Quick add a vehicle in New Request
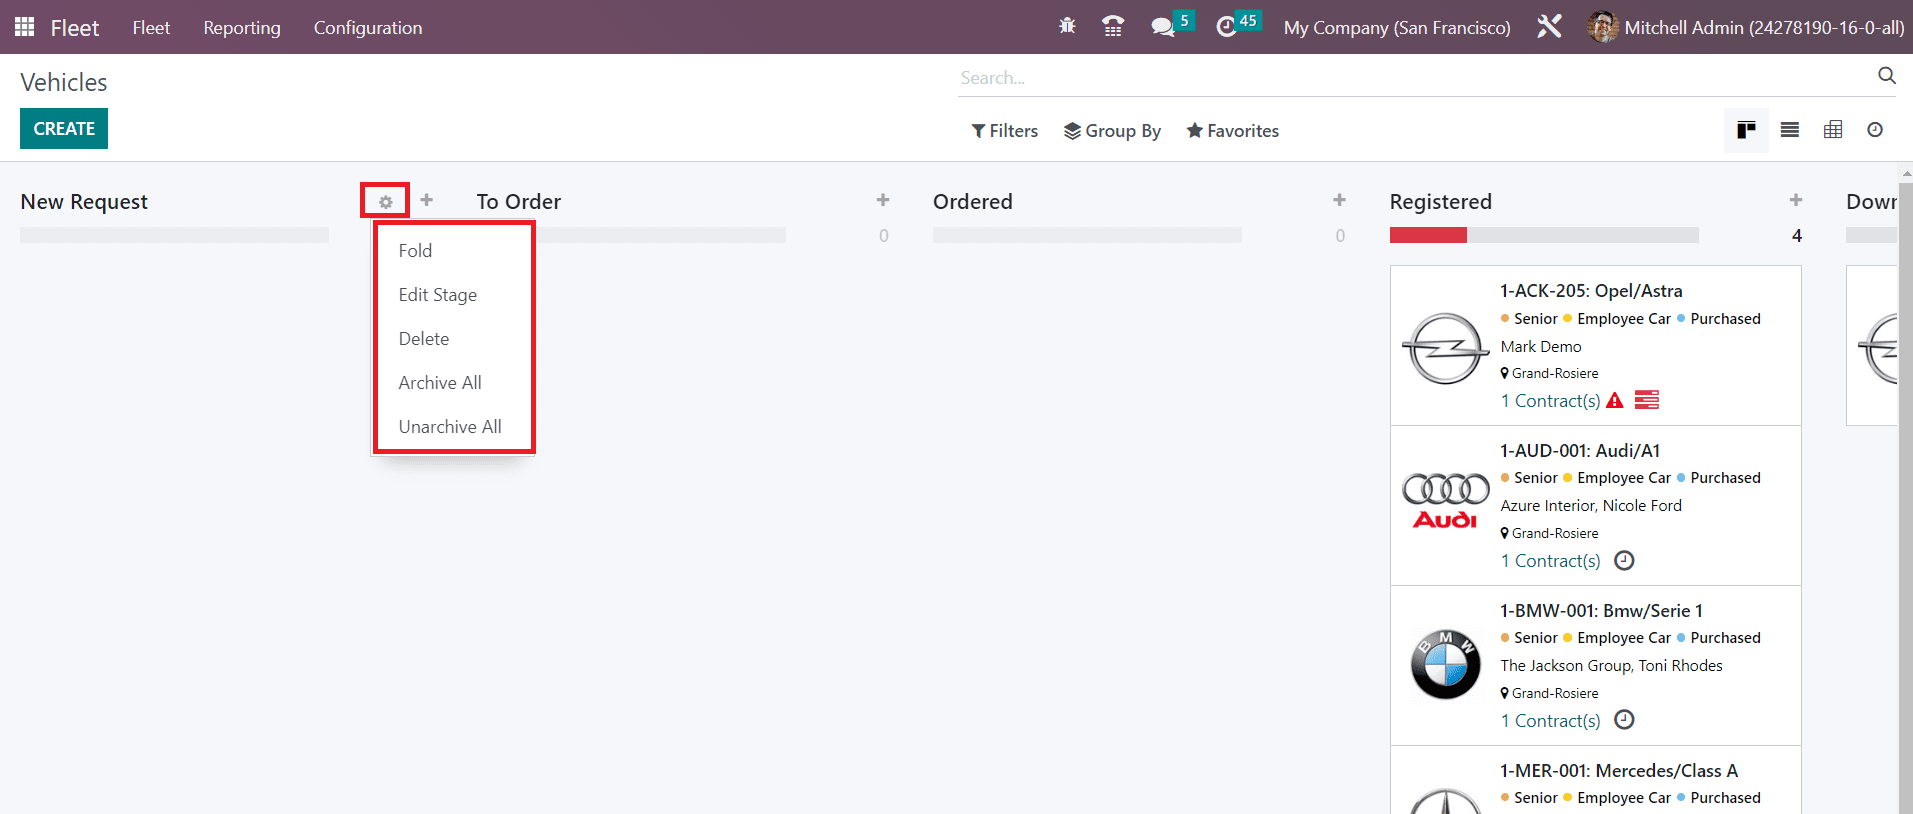This screenshot has width=1913, height=814. (427, 200)
